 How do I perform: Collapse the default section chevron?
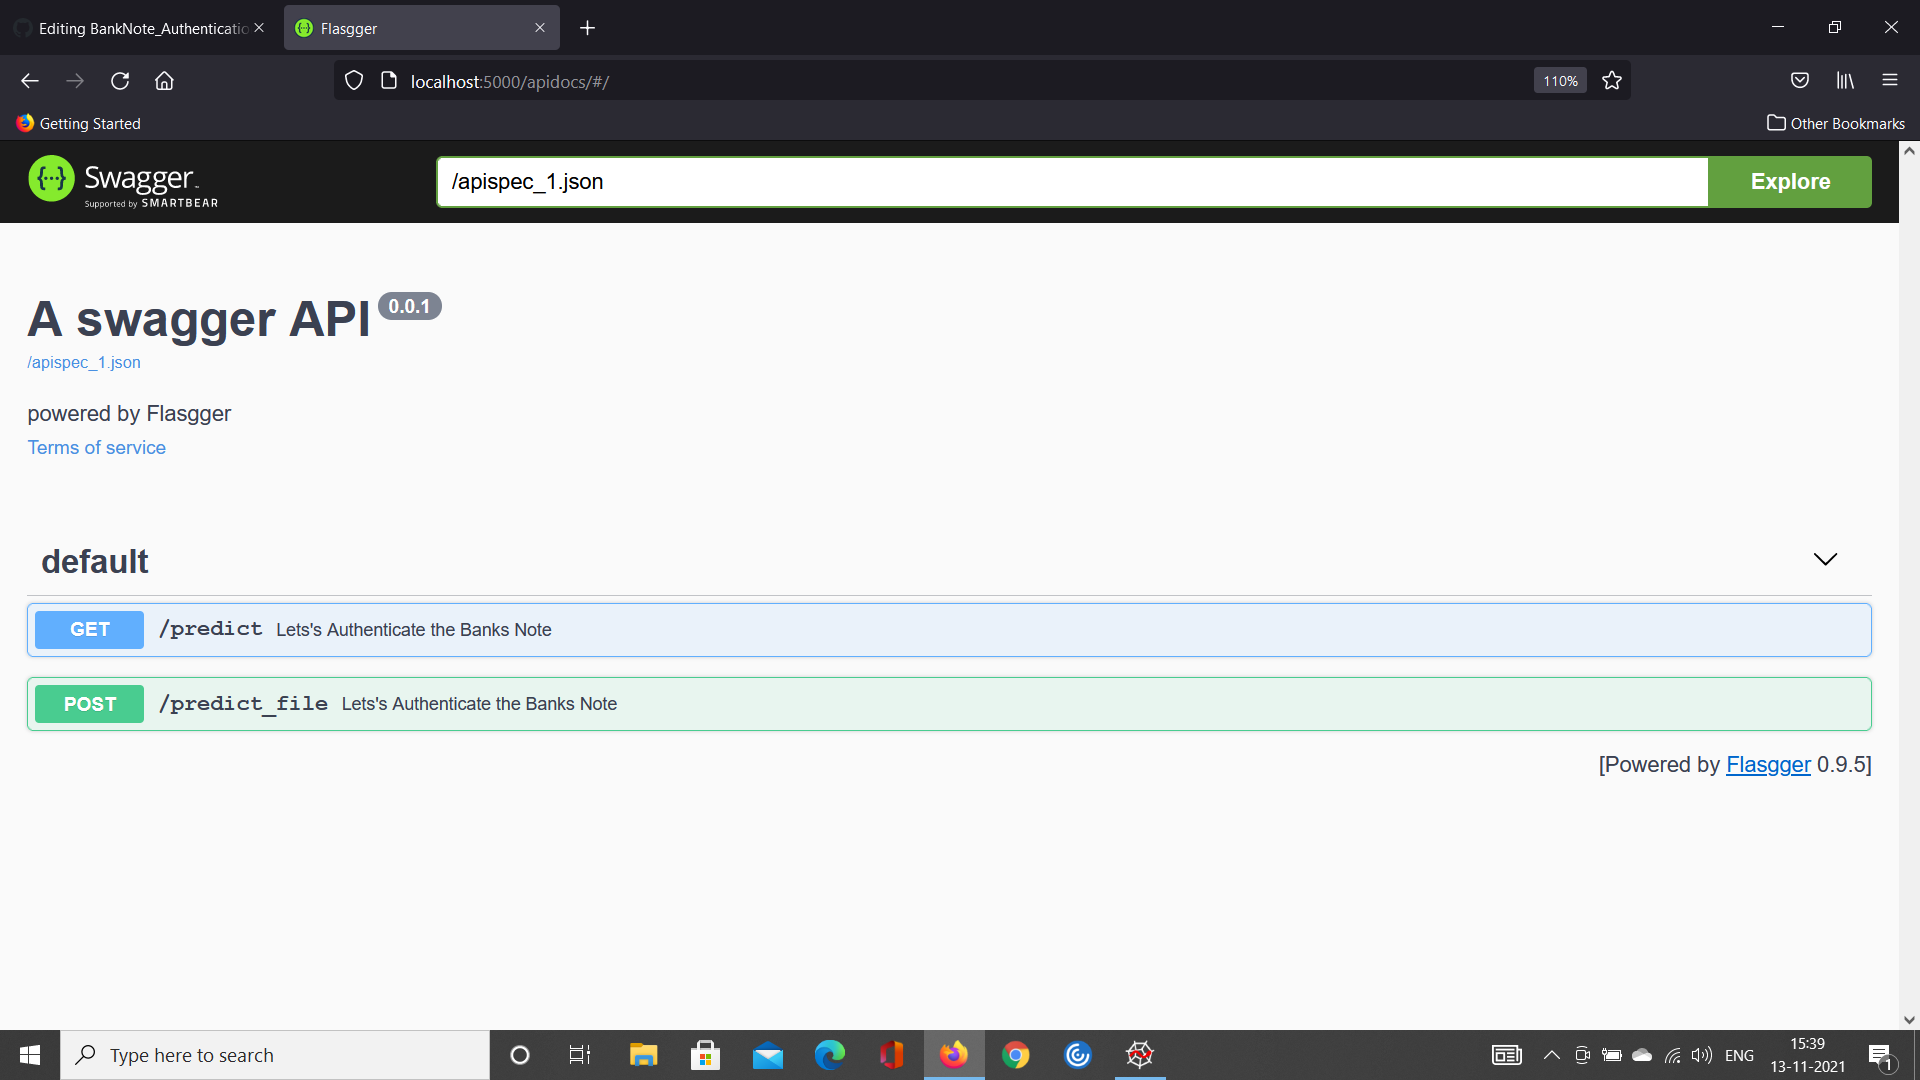point(1825,560)
